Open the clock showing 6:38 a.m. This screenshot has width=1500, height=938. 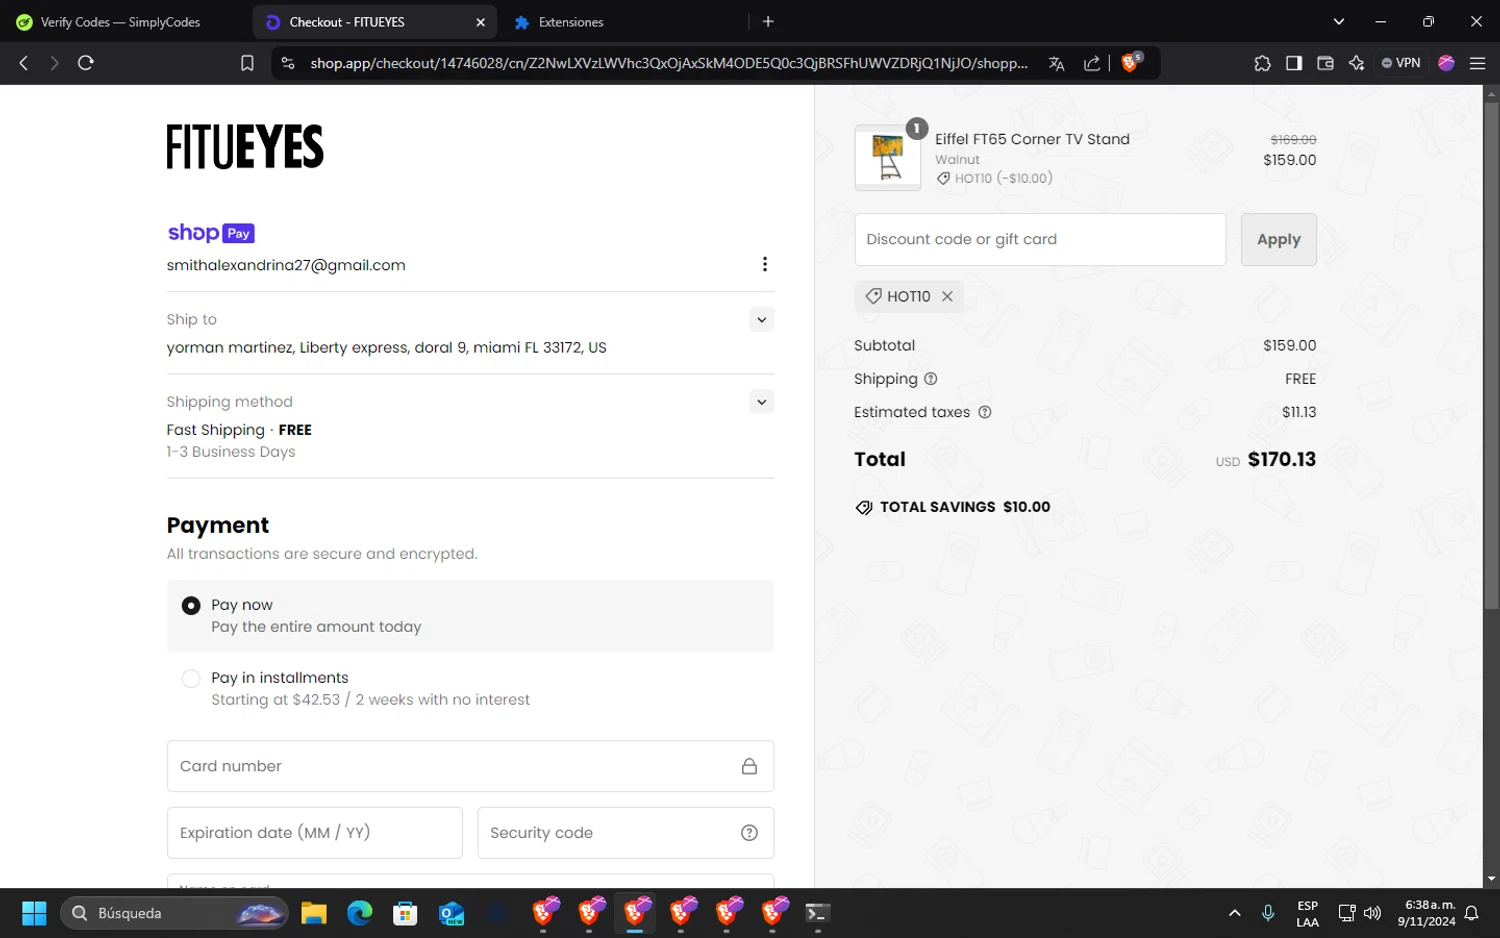click(x=1427, y=913)
